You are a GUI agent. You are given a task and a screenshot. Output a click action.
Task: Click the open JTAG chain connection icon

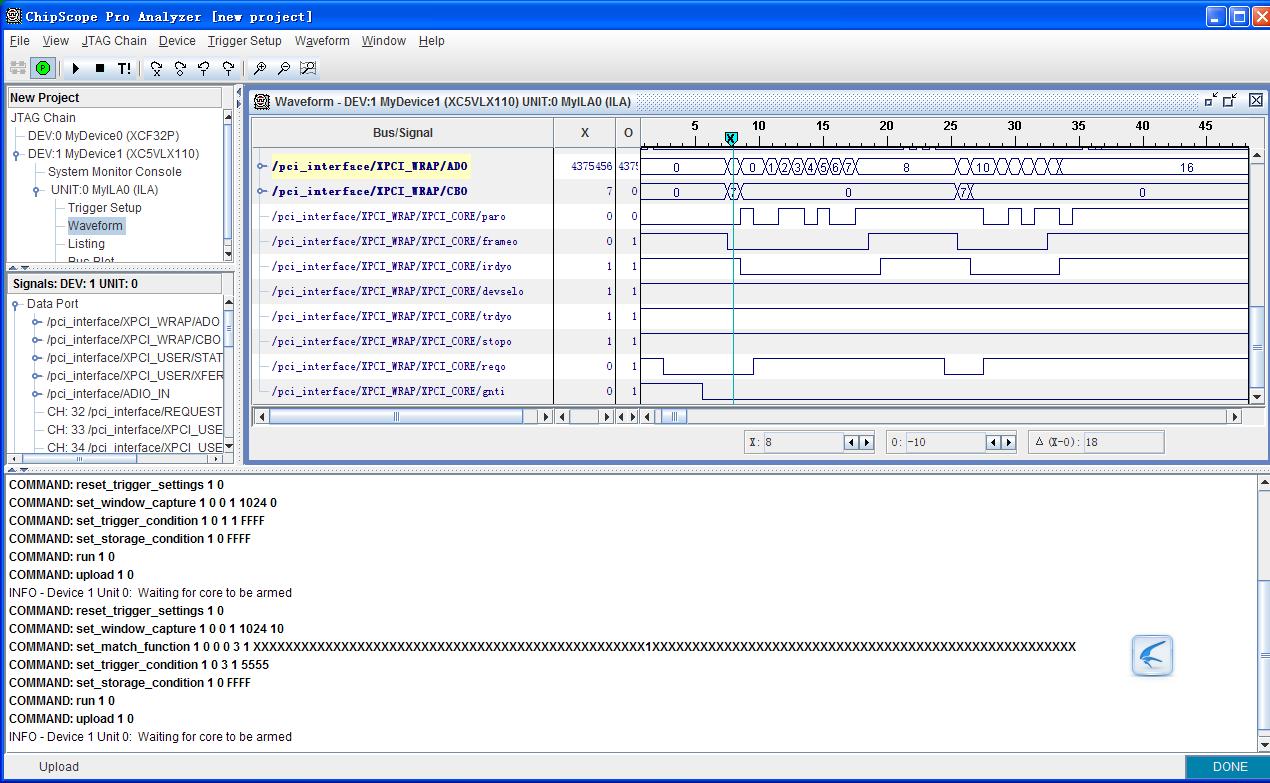(x=18, y=68)
